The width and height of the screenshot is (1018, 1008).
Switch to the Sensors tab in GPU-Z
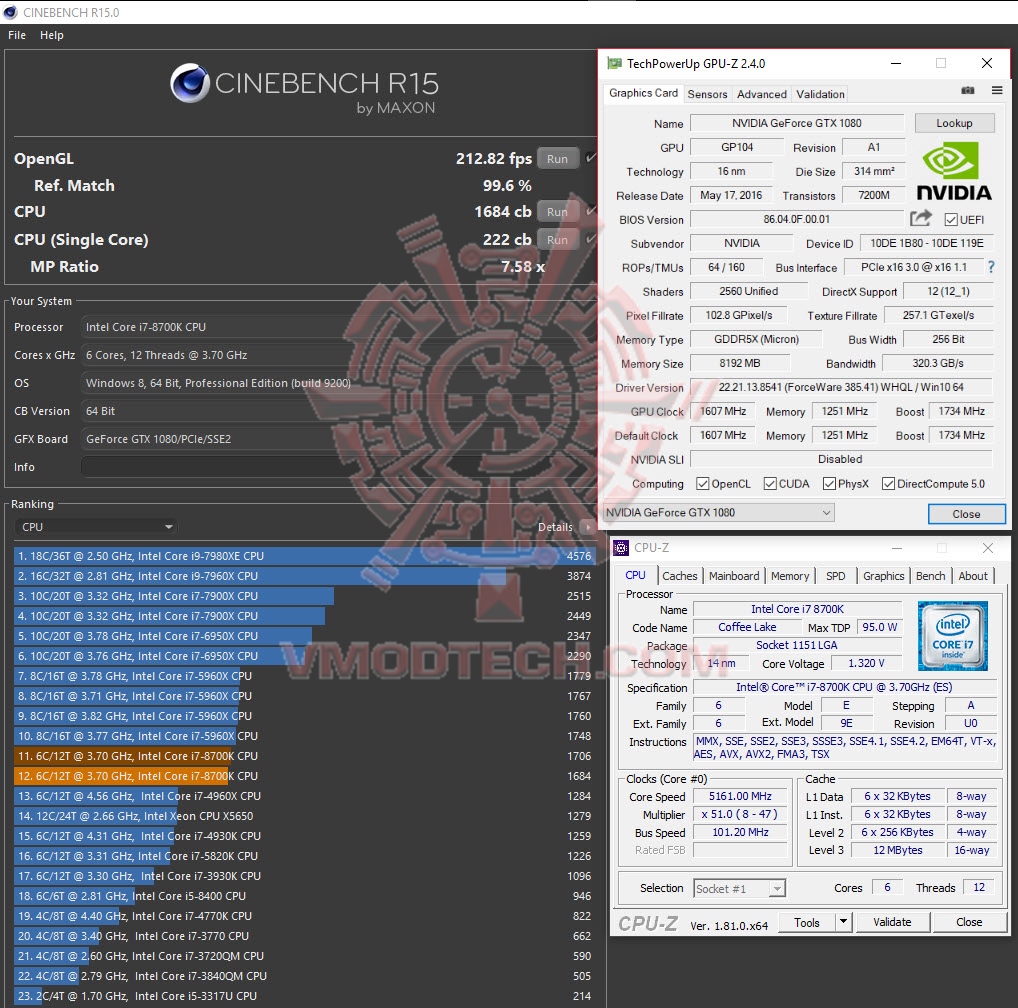[707, 94]
